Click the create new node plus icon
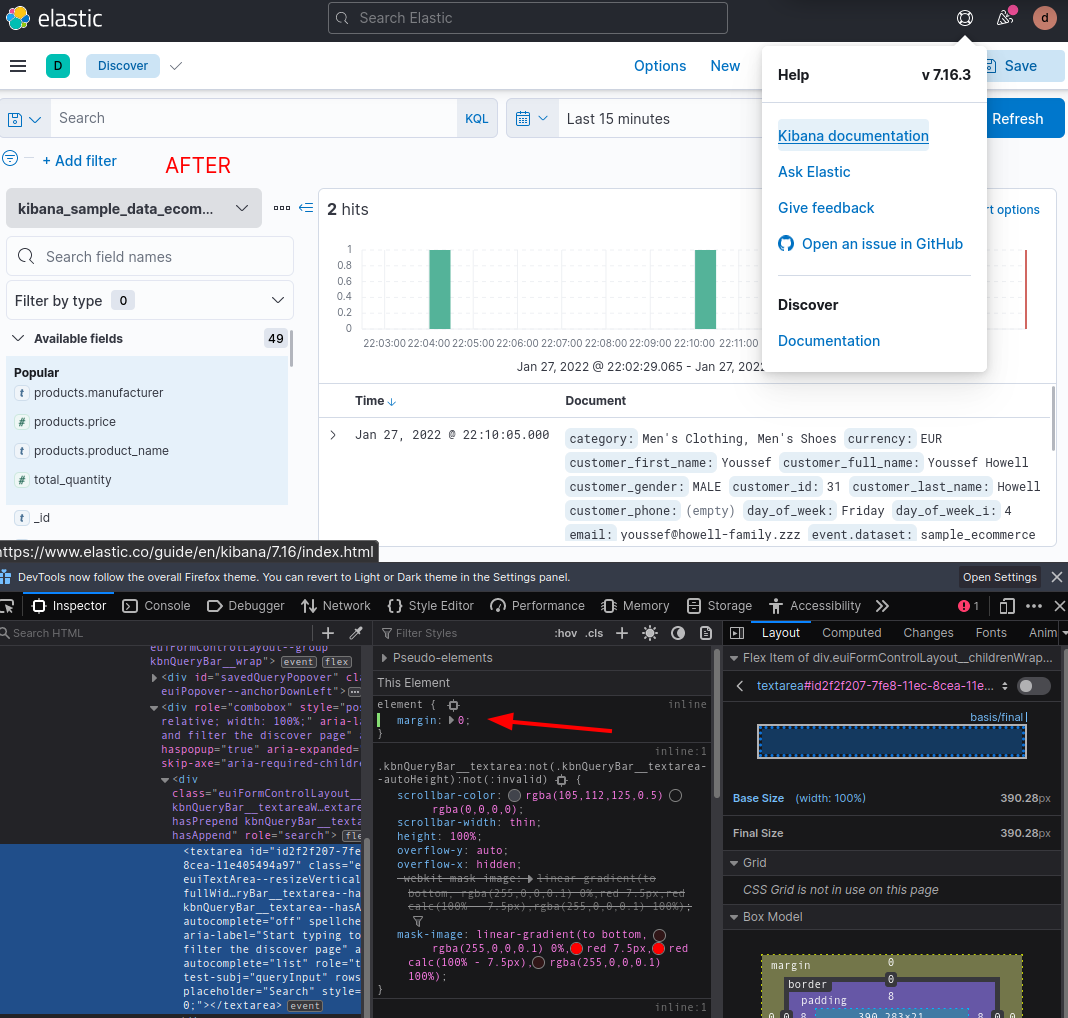This screenshot has width=1068, height=1018. 328,633
